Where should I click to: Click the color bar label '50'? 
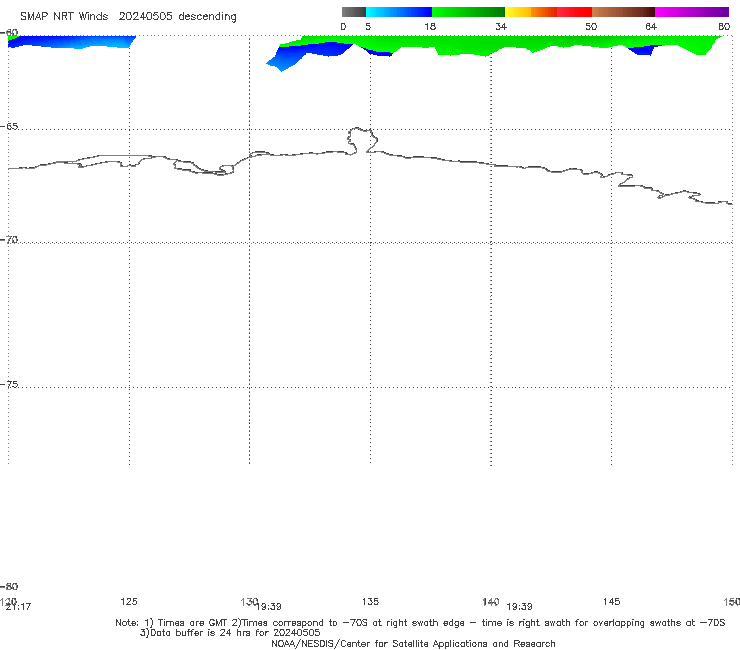(591, 26)
